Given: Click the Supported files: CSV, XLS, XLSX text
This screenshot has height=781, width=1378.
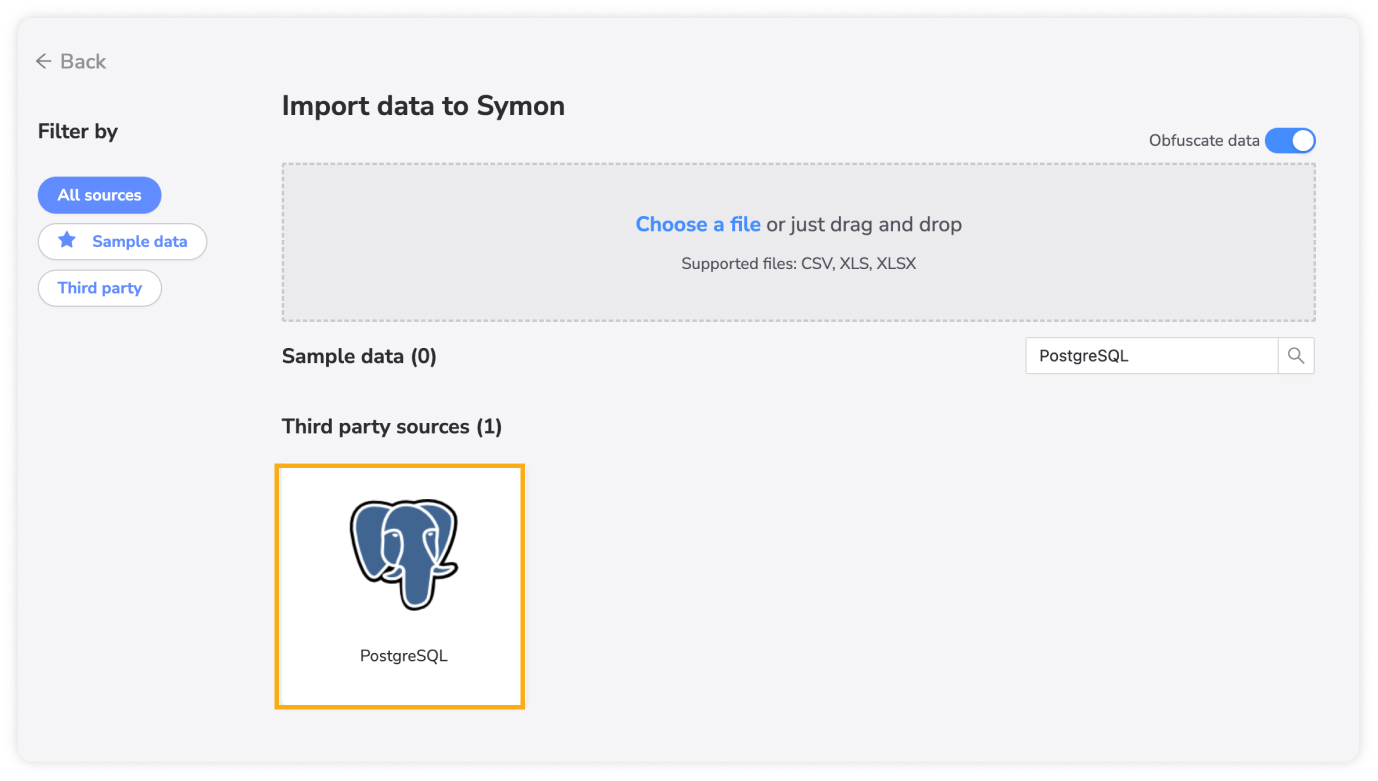Looking at the screenshot, I should coord(799,264).
